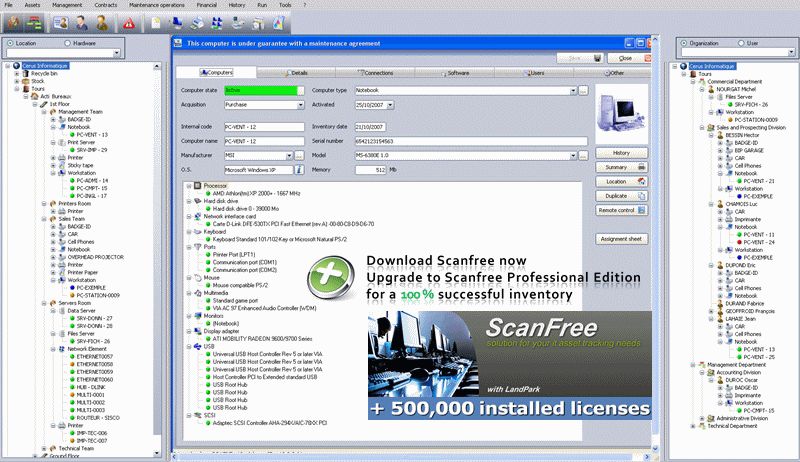Click the Assignment sheet button
Viewport: 800px width, 462px height.
pos(621,239)
